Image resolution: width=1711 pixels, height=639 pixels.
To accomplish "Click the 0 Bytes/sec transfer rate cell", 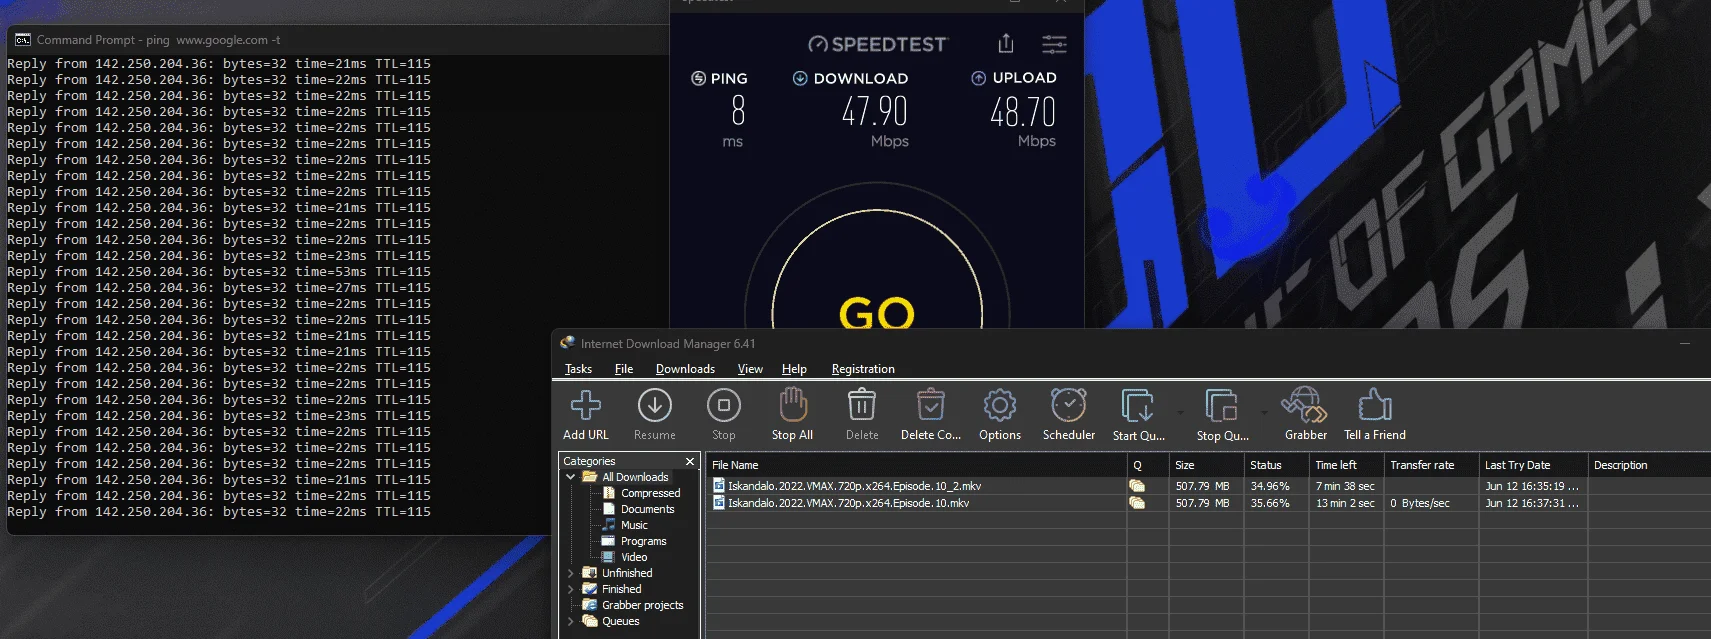I will [1420, 503].
